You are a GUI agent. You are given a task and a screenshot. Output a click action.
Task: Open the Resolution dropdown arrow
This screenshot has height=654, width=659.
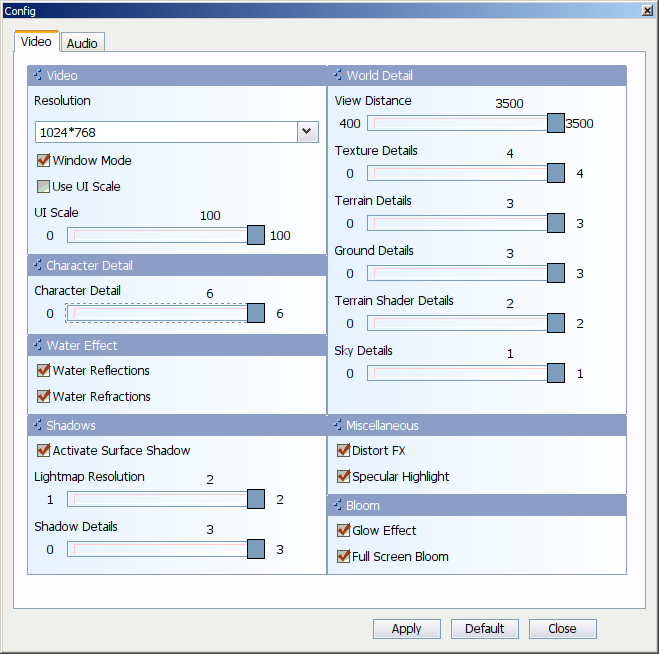[308, 132]
